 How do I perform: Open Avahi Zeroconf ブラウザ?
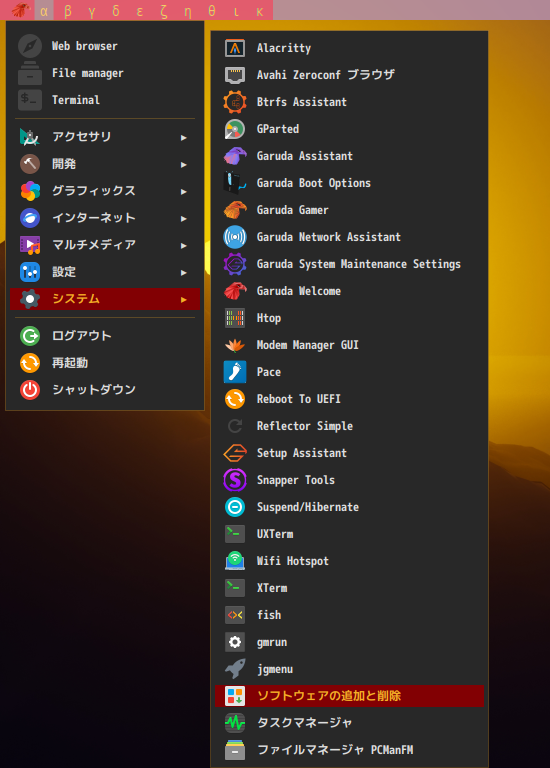[349, 75]
